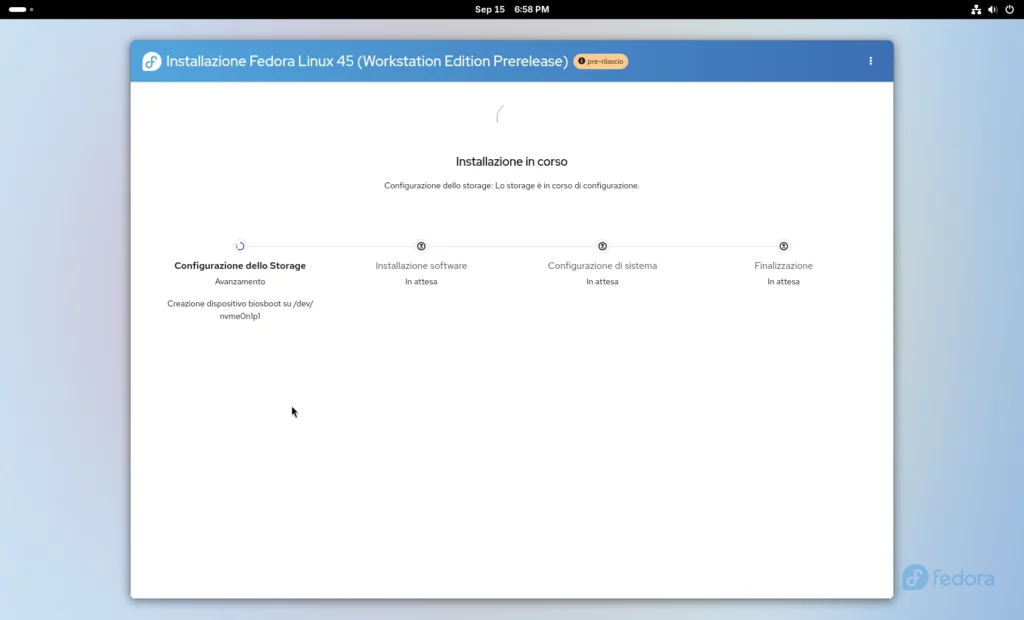Click the Fedora logo in installer header

point(152,61)
